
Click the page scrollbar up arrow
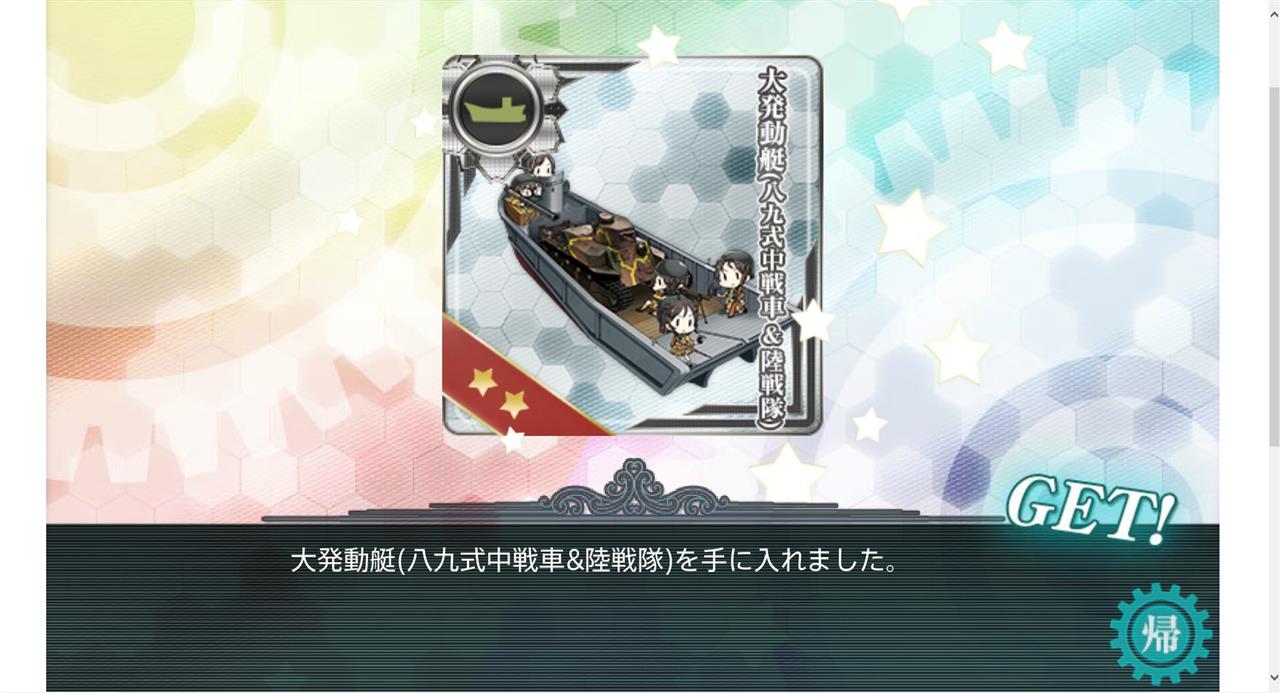pyautogui.click(x=1273, y=10)
